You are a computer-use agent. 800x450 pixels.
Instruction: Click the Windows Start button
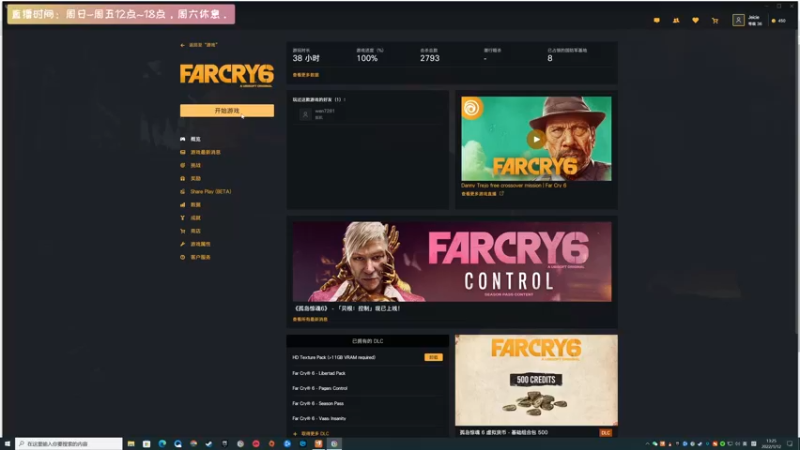pos(7,444)
